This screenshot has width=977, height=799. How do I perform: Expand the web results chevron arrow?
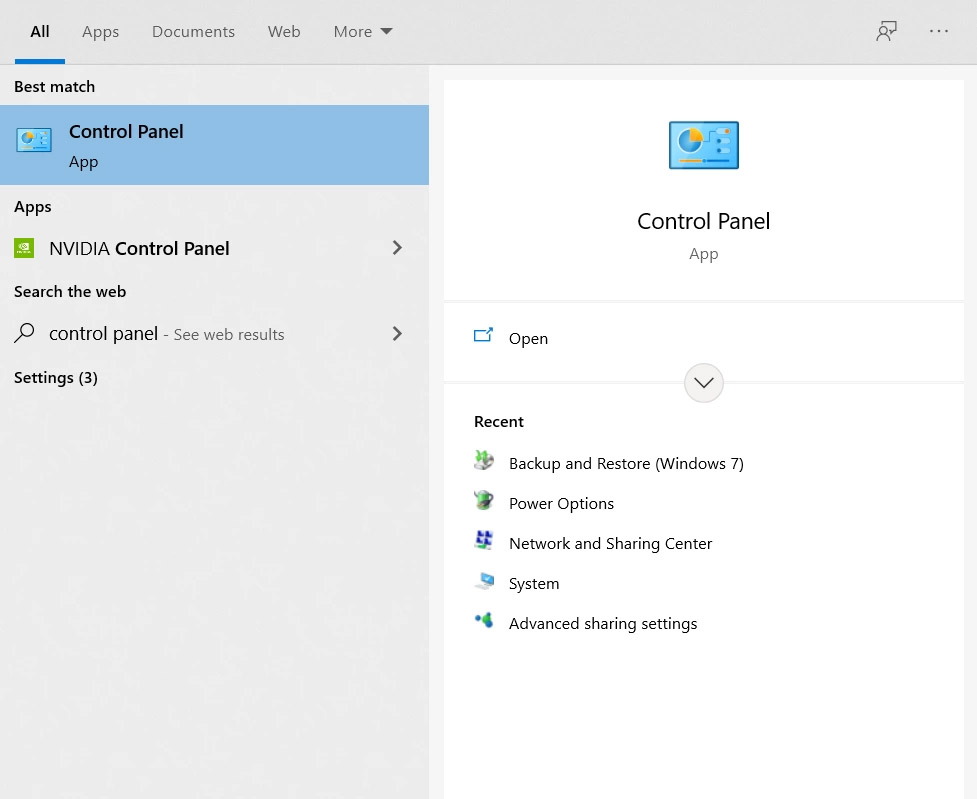pyautogui.click(x=397, y=334)
